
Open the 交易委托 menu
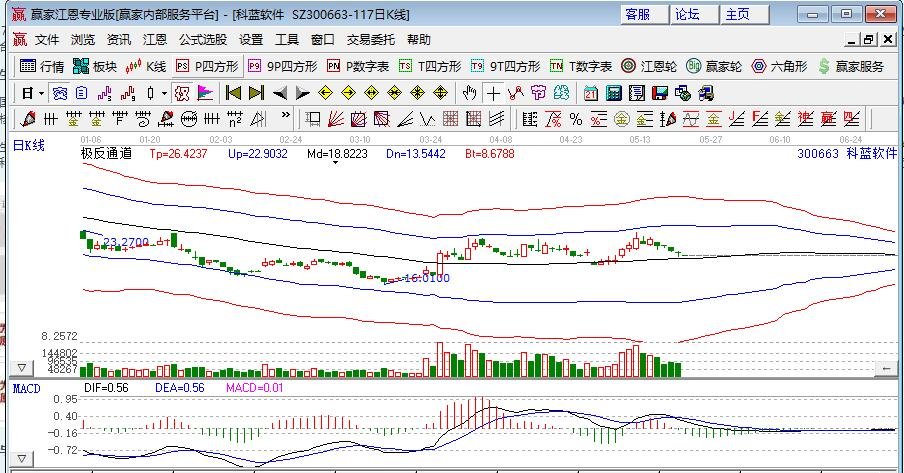pyautogui.click(x=370, y=40)
